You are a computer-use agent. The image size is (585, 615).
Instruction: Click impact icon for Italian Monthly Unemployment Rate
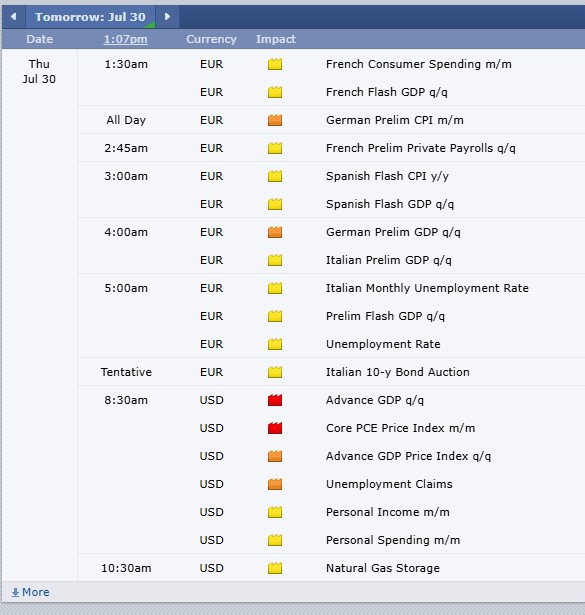275,288
